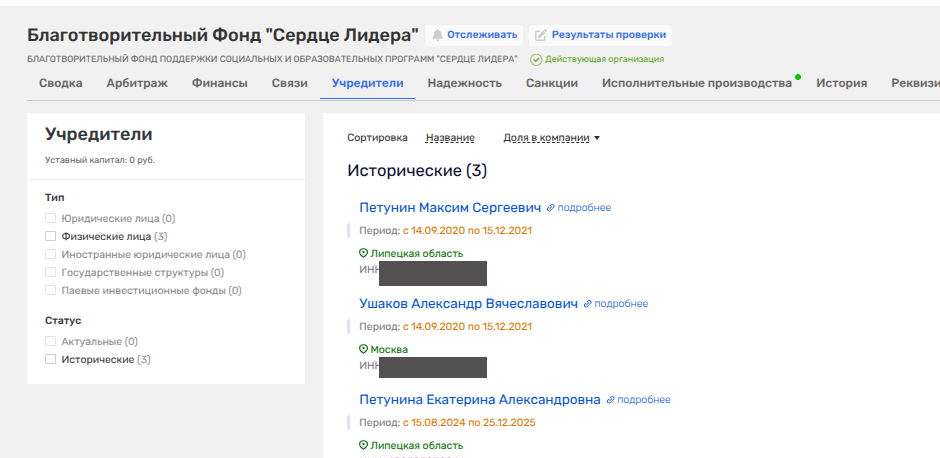
Task: Open the Финансы tab
Action: click(x=219, y=83)
